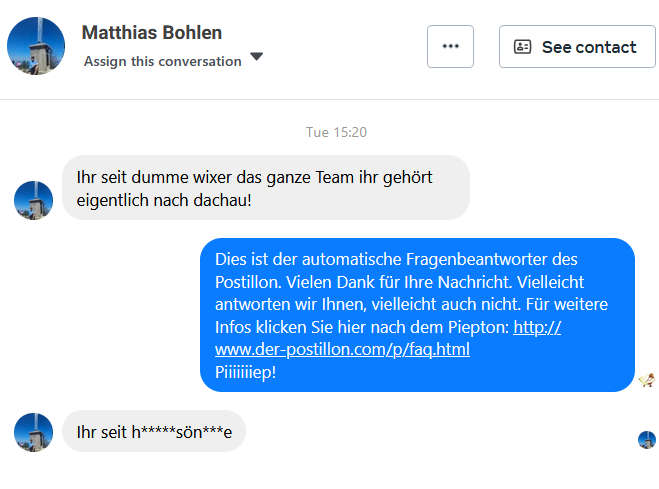Select the last incoming message starting 'Ihr seit h'
The height and width of the screenshot is (489, 659).
(x=154, y=432)
